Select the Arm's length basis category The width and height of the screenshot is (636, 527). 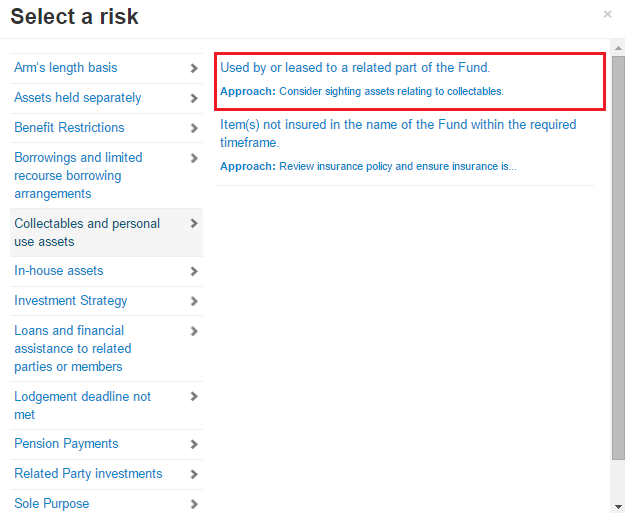point(66,68)
